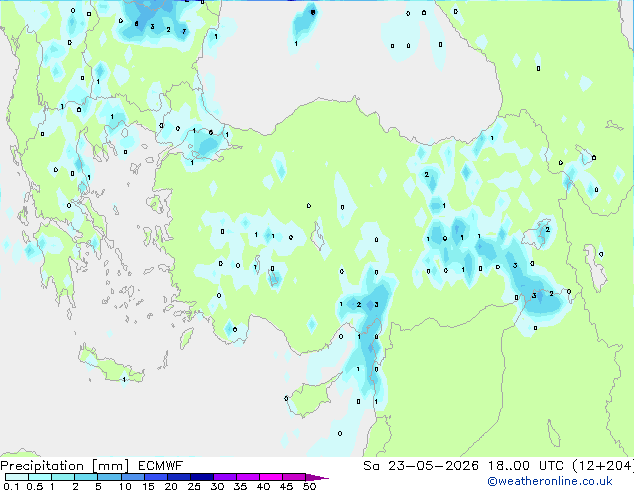
Task: Click the above-50 arrow tip of legend
Action: click(x=317, y=477)
